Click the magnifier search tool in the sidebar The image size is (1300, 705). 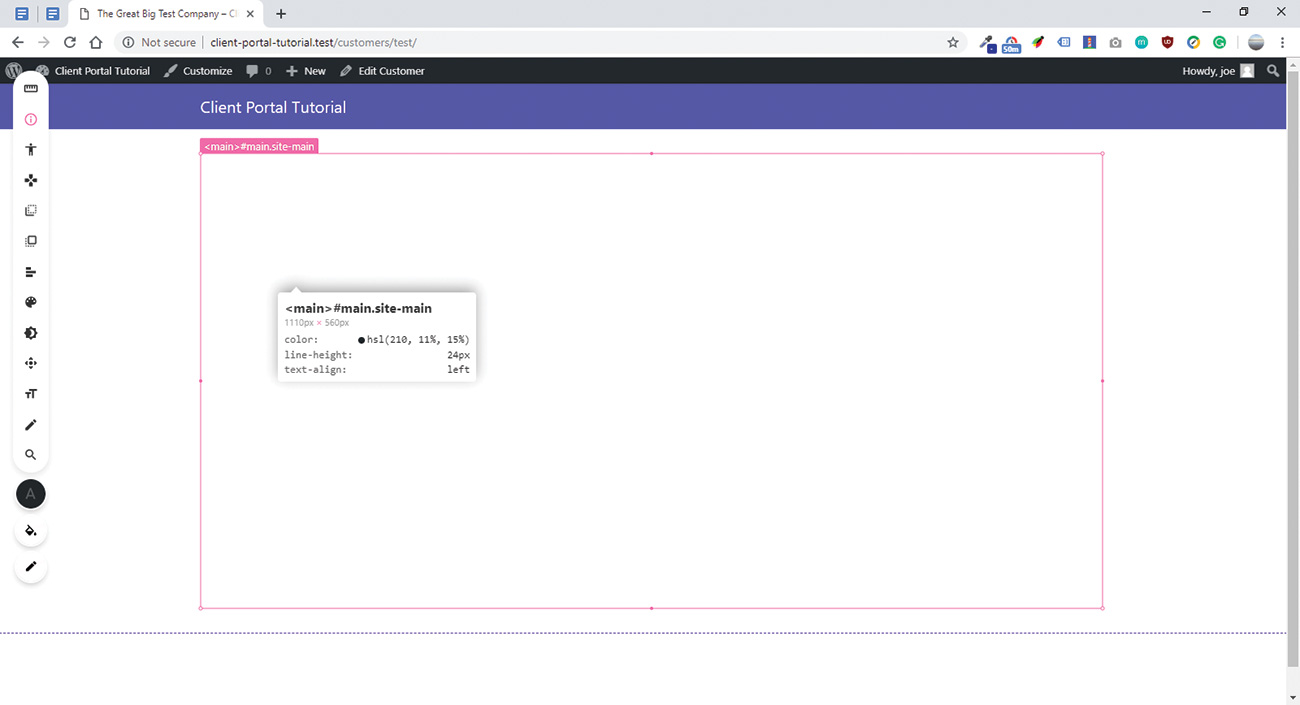pyautogui.click(x=30, y=454)
